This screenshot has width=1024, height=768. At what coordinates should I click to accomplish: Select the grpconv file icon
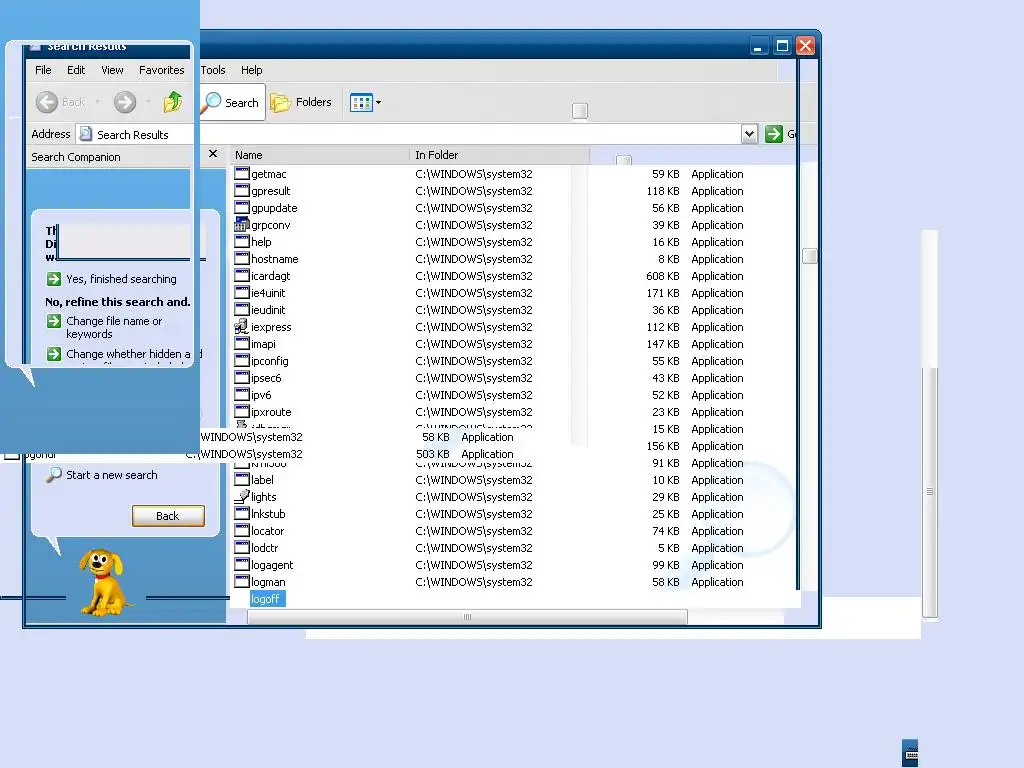tap(242, 225)
